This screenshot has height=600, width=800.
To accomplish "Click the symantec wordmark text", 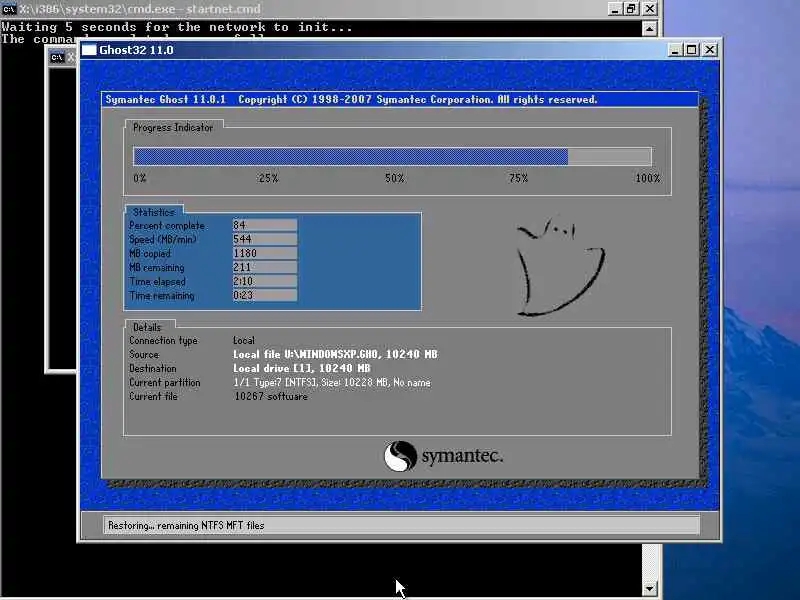I will pyautogui.click(x=462, y=456).
